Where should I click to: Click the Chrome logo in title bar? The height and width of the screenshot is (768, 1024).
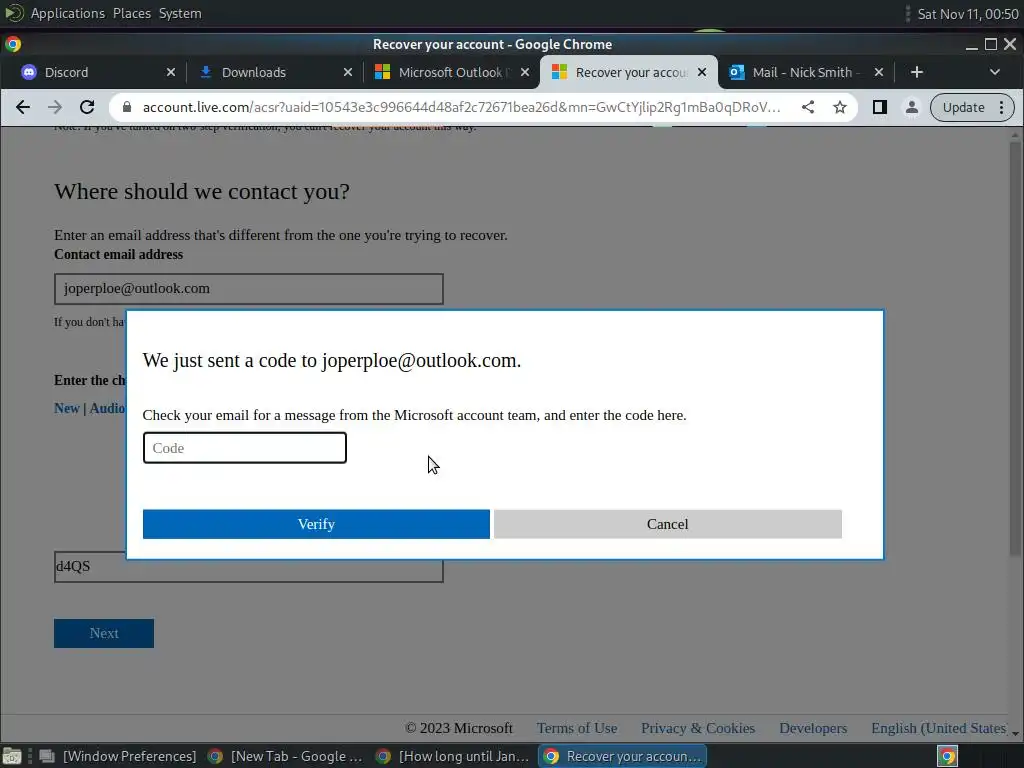tap(13, 44)
